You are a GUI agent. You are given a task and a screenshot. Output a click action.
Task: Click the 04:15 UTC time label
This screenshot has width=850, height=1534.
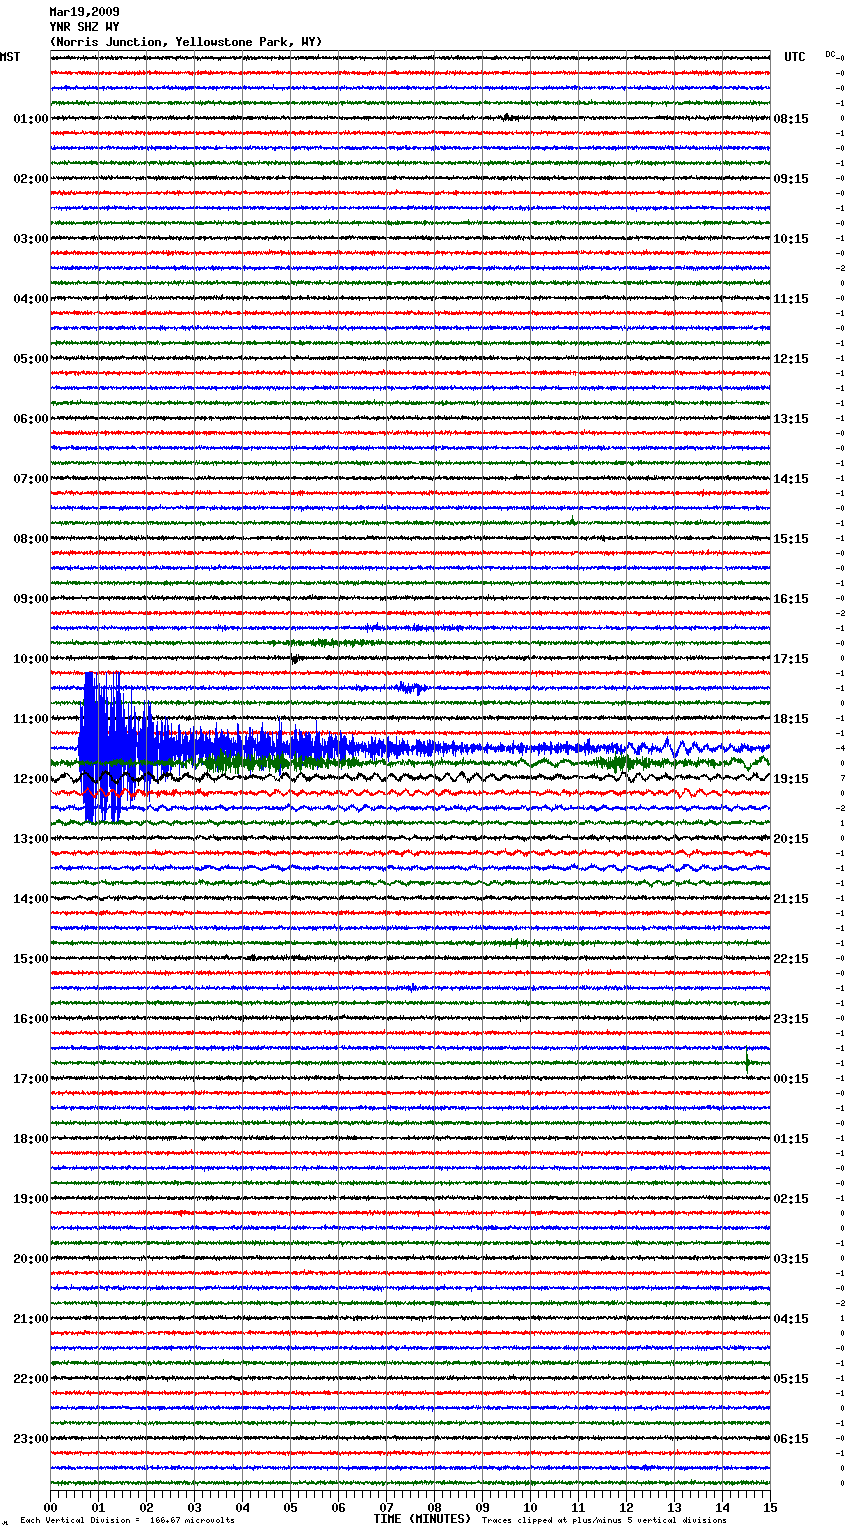pos(791,1319)
